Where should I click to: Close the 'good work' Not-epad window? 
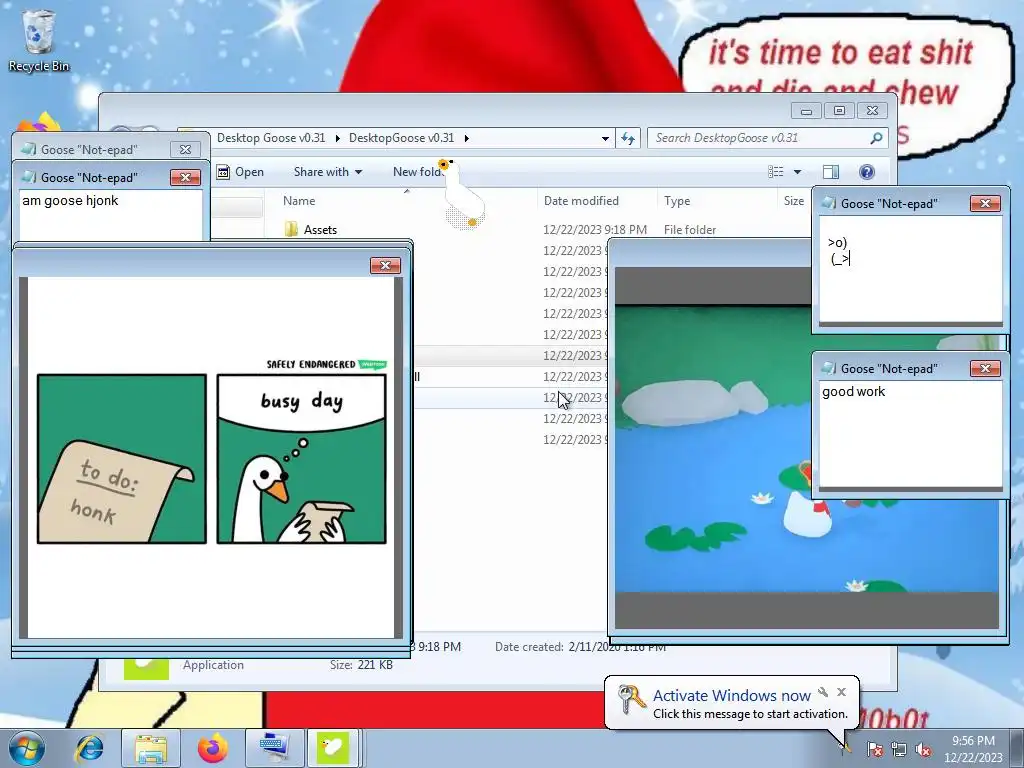985,369
